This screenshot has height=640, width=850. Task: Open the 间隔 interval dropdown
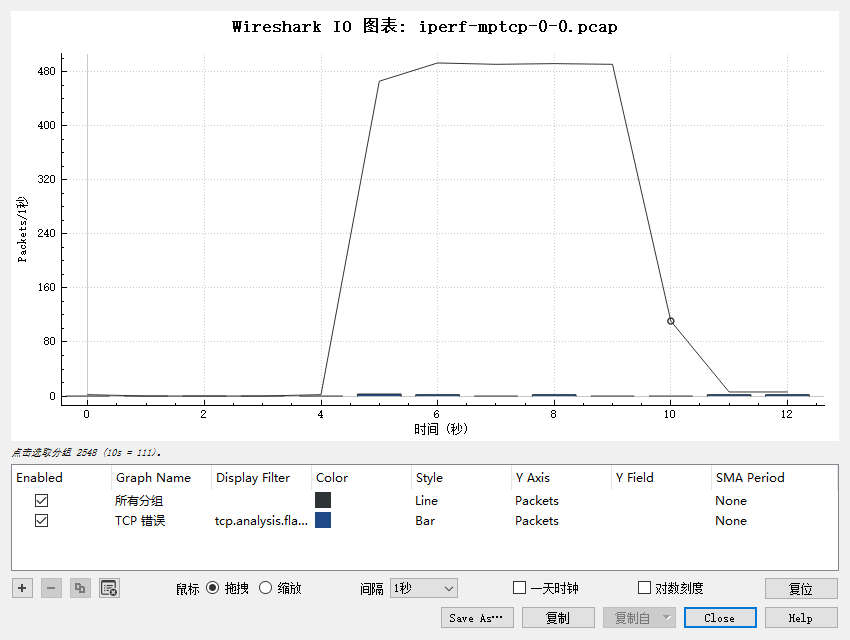click(x=424, y=588)
